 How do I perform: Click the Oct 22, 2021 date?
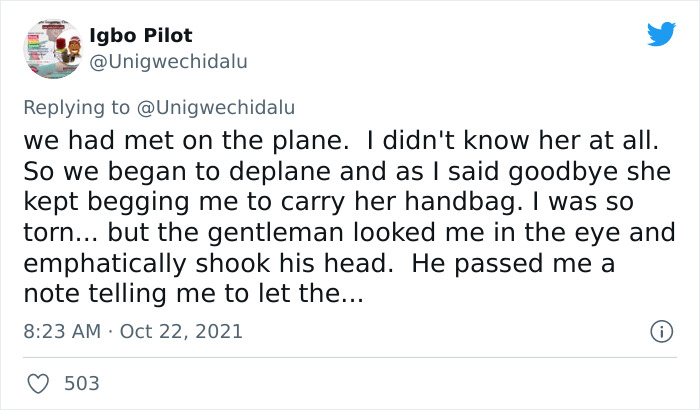tap(180, 331)
